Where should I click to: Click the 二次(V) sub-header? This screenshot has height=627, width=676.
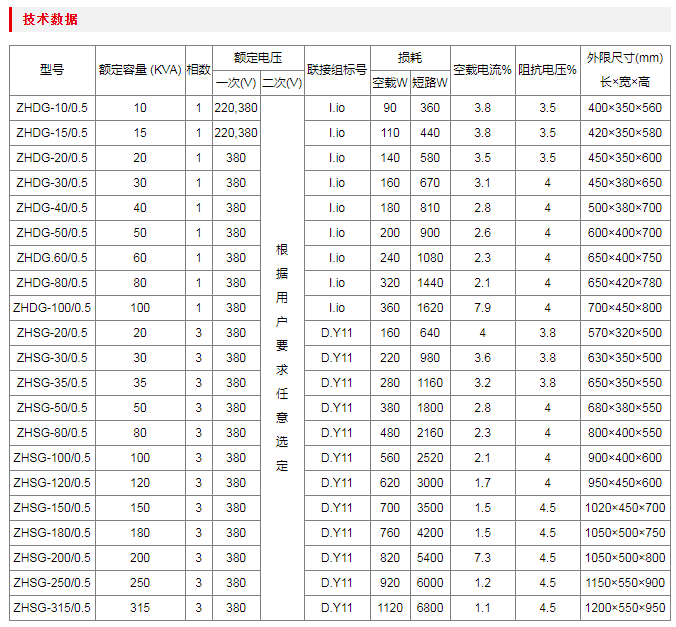point(281,83)
